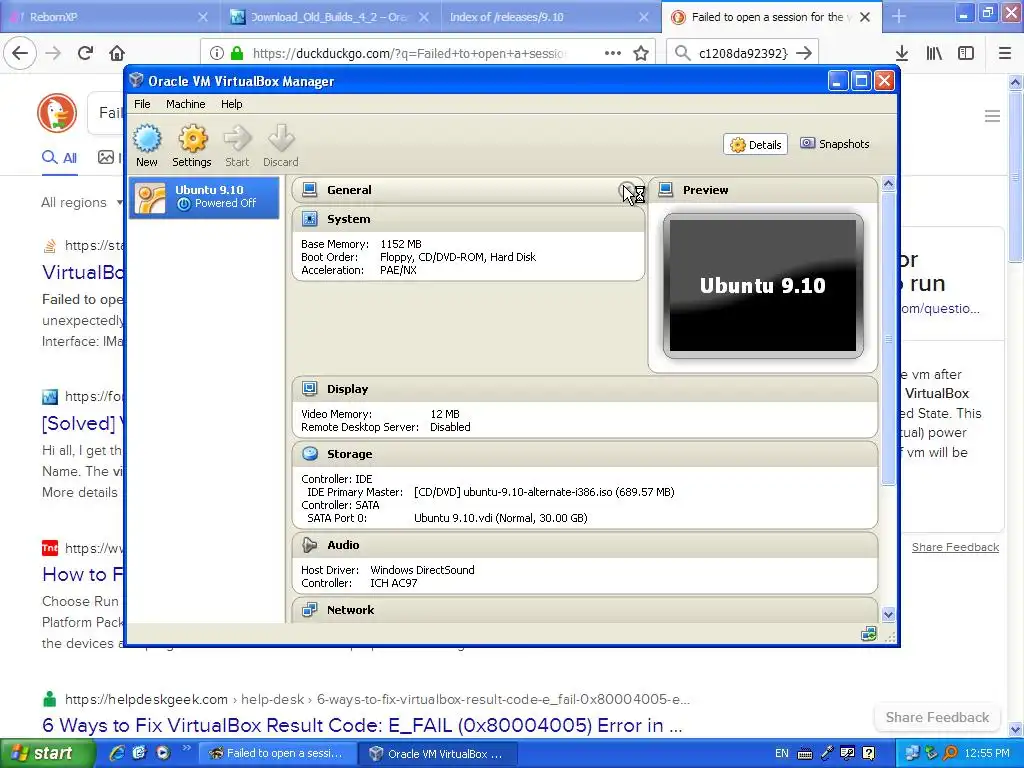Open the File menu in VirtualBox
Screen dimensions: 1024x768
tap(142, 104)
